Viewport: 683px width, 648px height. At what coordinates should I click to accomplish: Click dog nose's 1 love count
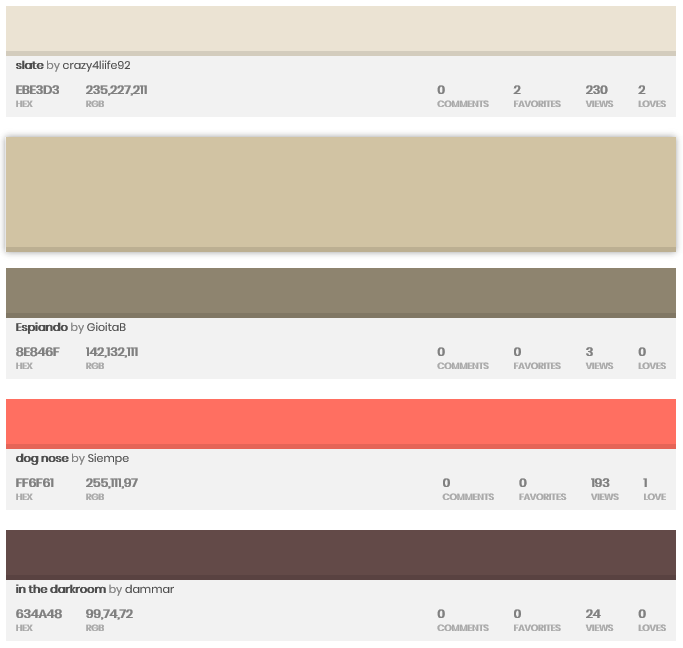click(646, 483)
